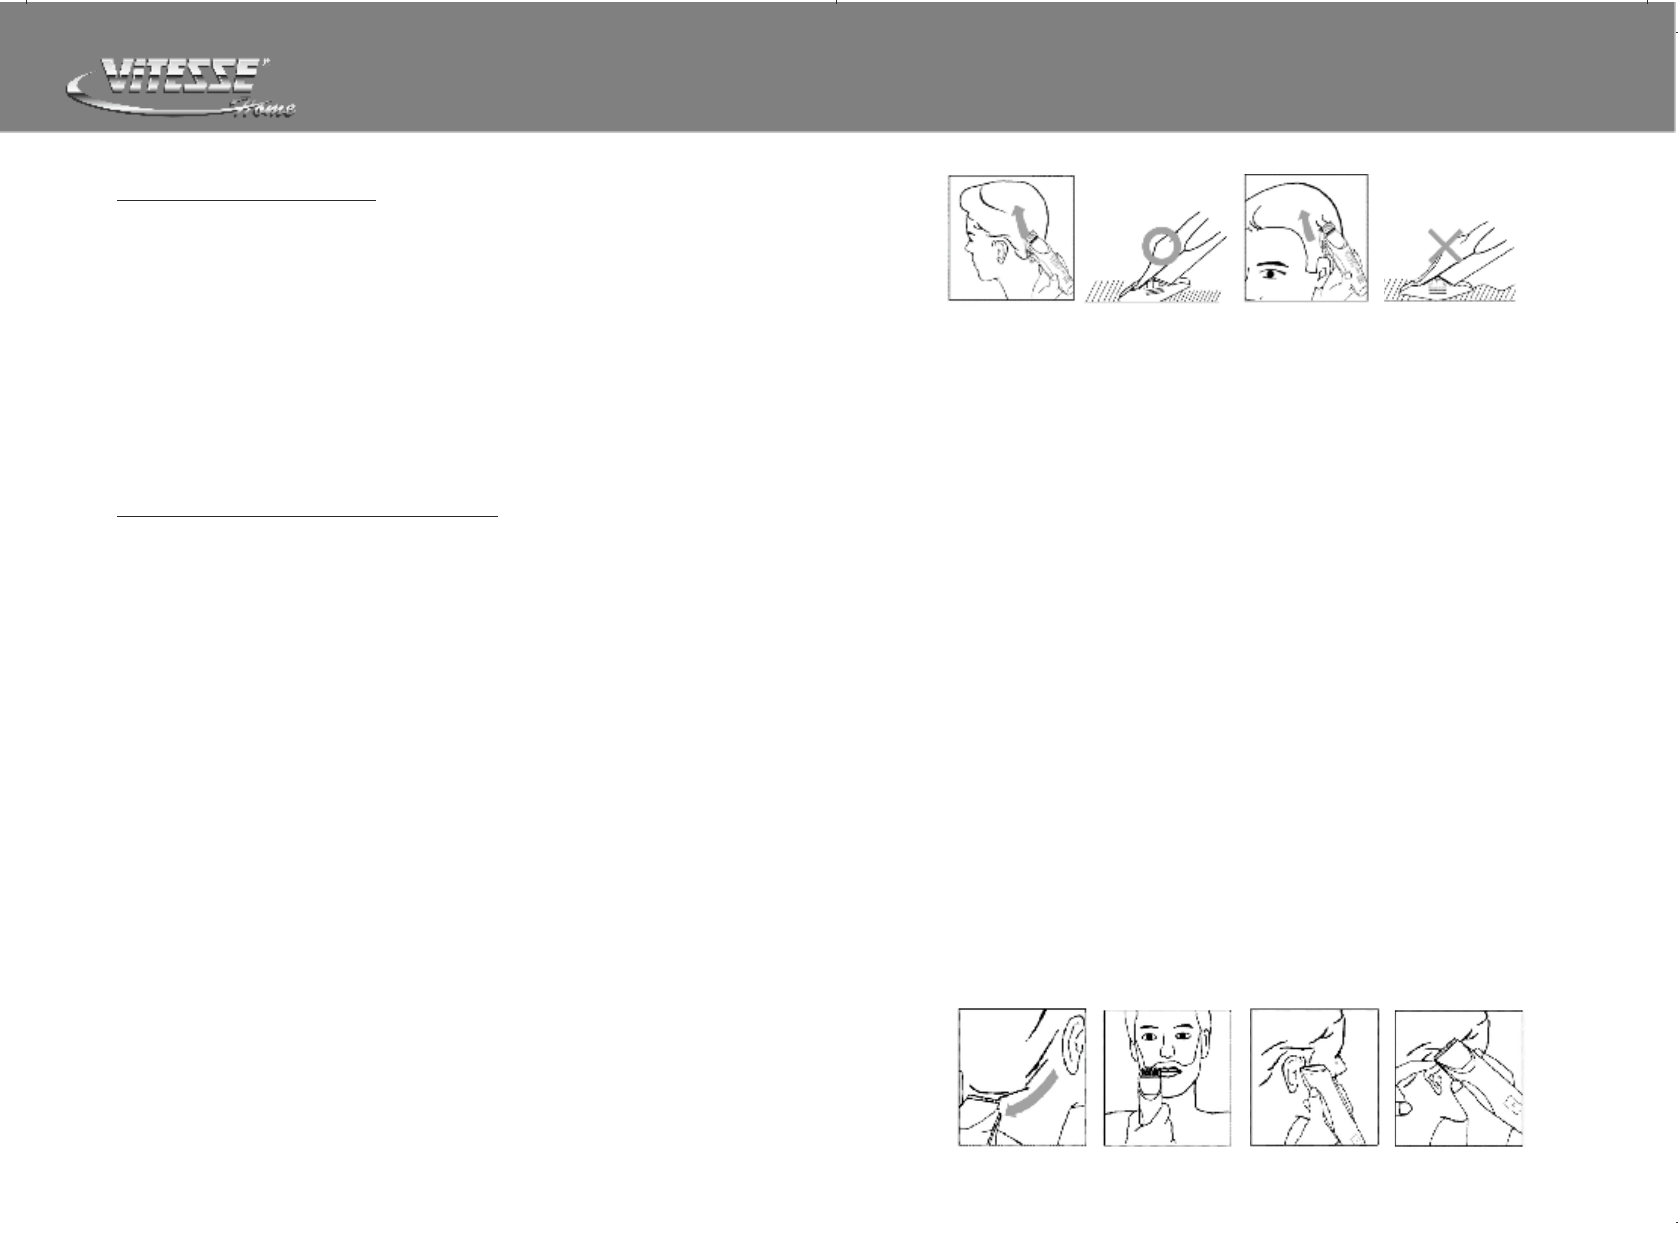Click the upward arrow on side-profile head

(x=1022, y=220)
